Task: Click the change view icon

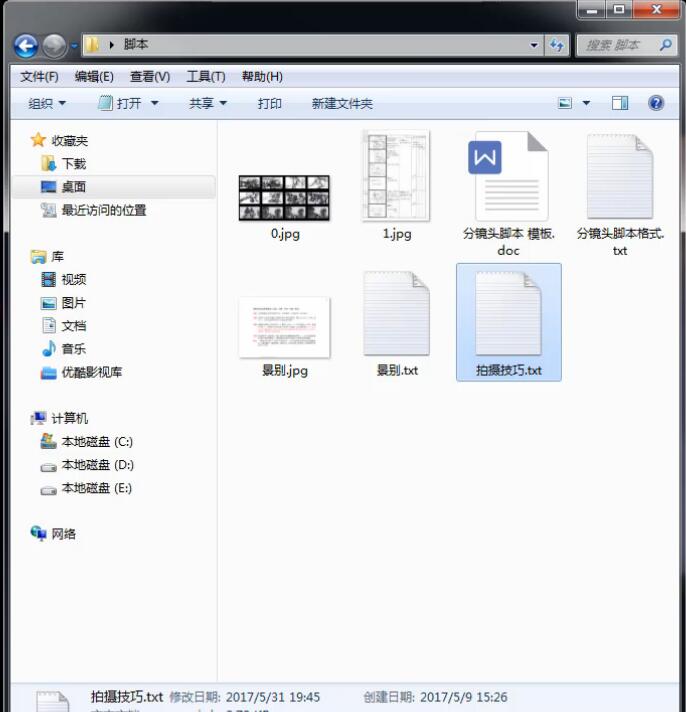Action: point(565,104)
